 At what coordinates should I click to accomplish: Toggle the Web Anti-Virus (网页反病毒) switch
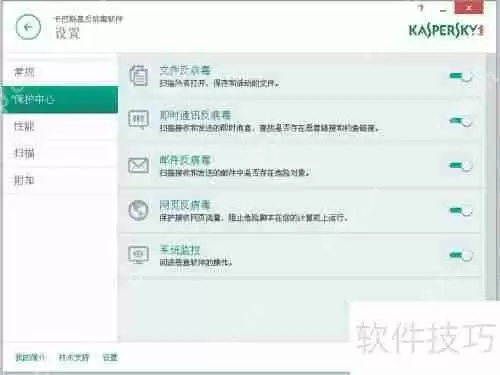(x=460, y=211)
